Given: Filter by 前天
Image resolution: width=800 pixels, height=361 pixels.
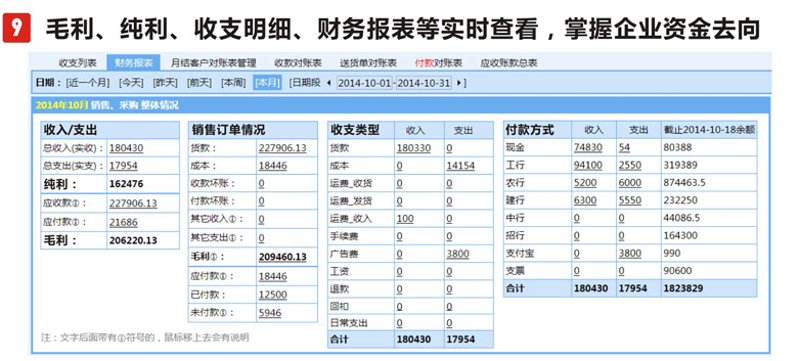Looking at the screenshot, I should 199,83.
